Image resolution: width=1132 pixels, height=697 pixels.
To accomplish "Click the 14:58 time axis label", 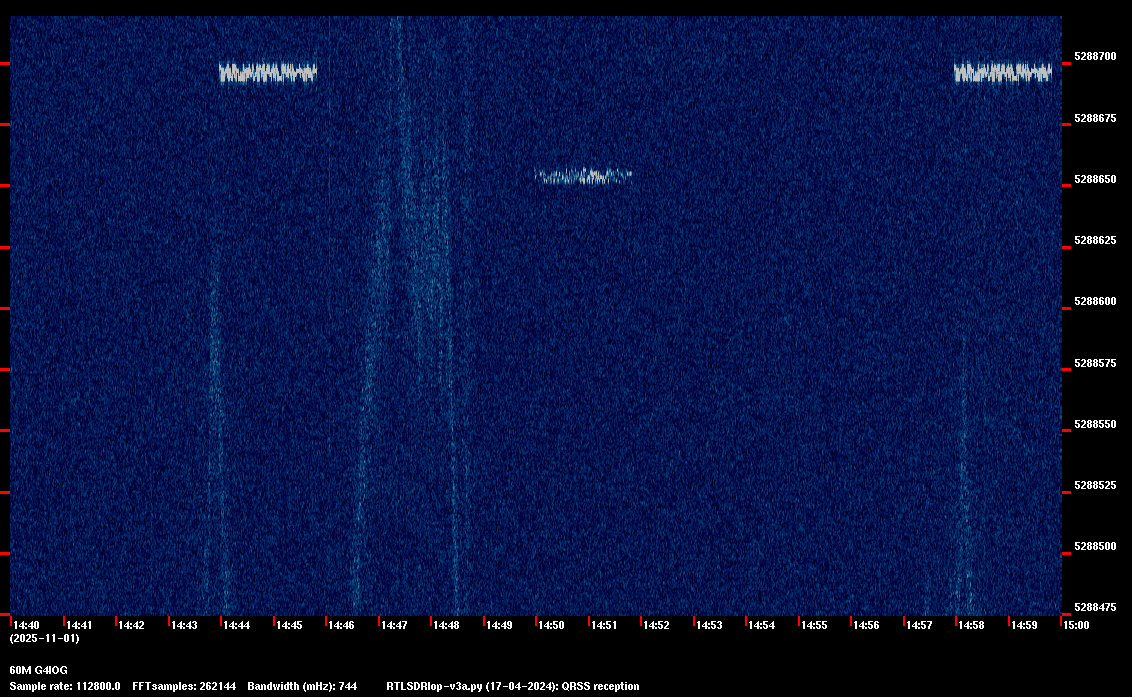I will (972, 625).
